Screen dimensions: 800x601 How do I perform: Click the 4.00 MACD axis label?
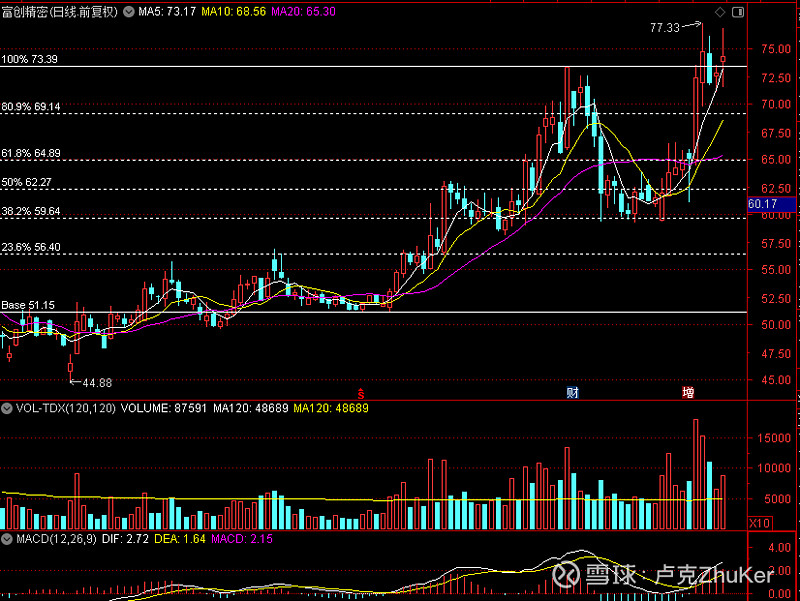780,547
